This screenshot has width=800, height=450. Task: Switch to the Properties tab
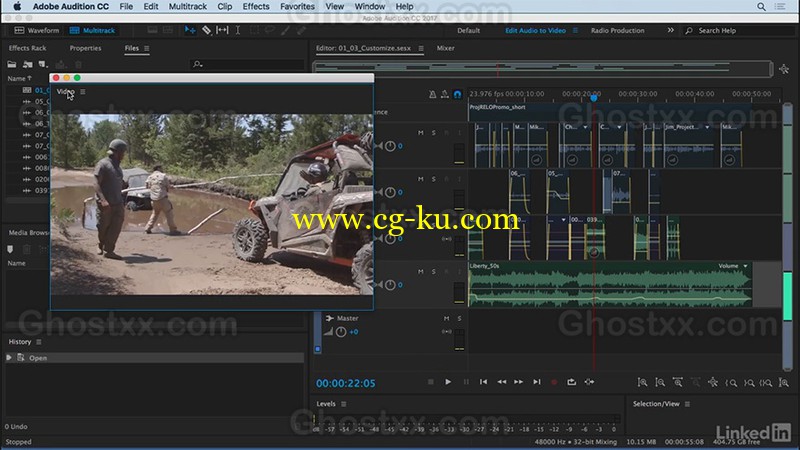pos(85,48)
